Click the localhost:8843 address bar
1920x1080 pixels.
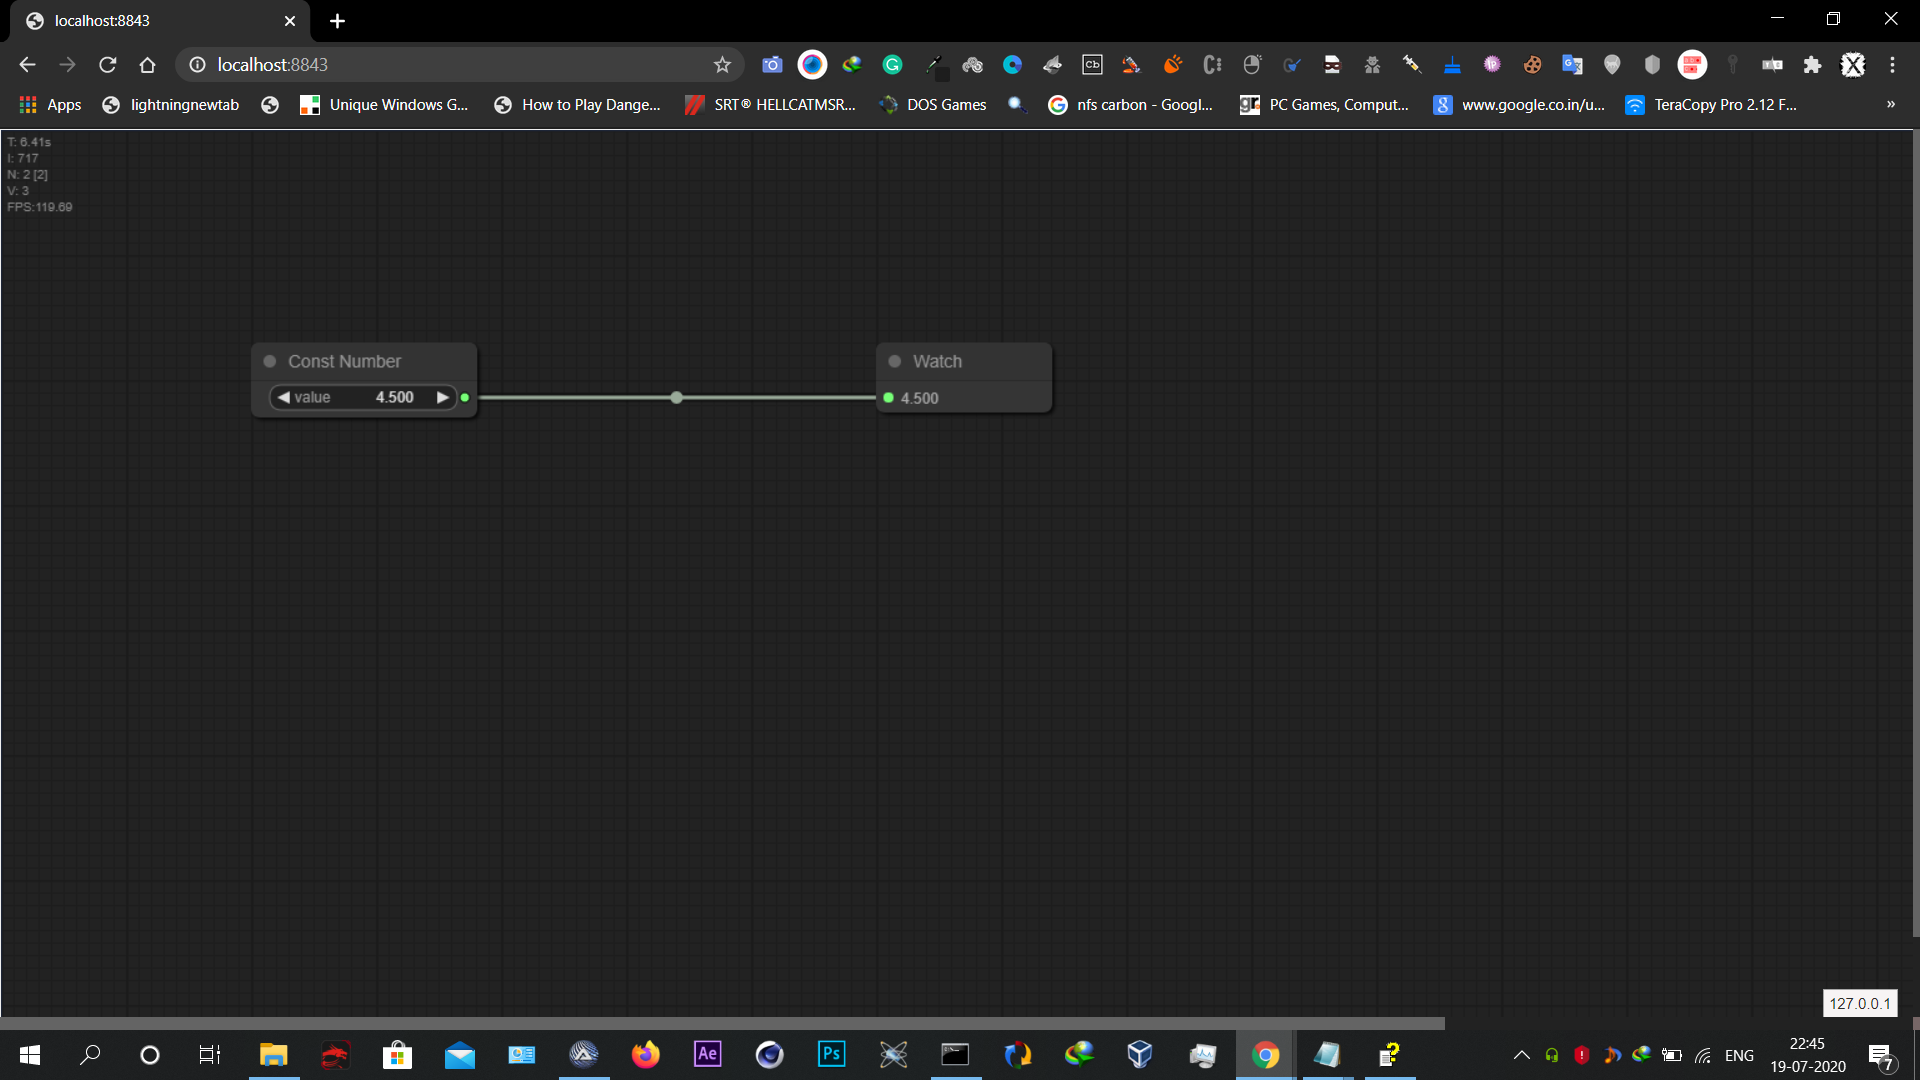point(450,65)
